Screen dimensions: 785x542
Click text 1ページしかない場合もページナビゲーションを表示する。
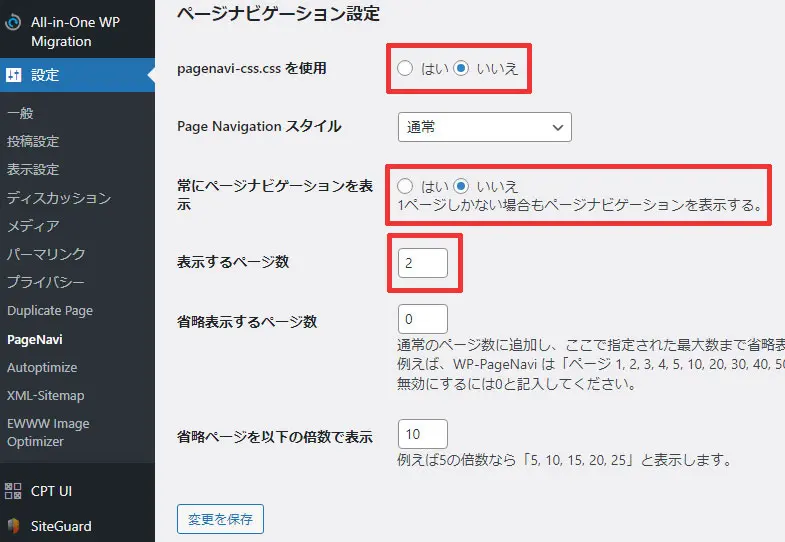tap(580, 205)
